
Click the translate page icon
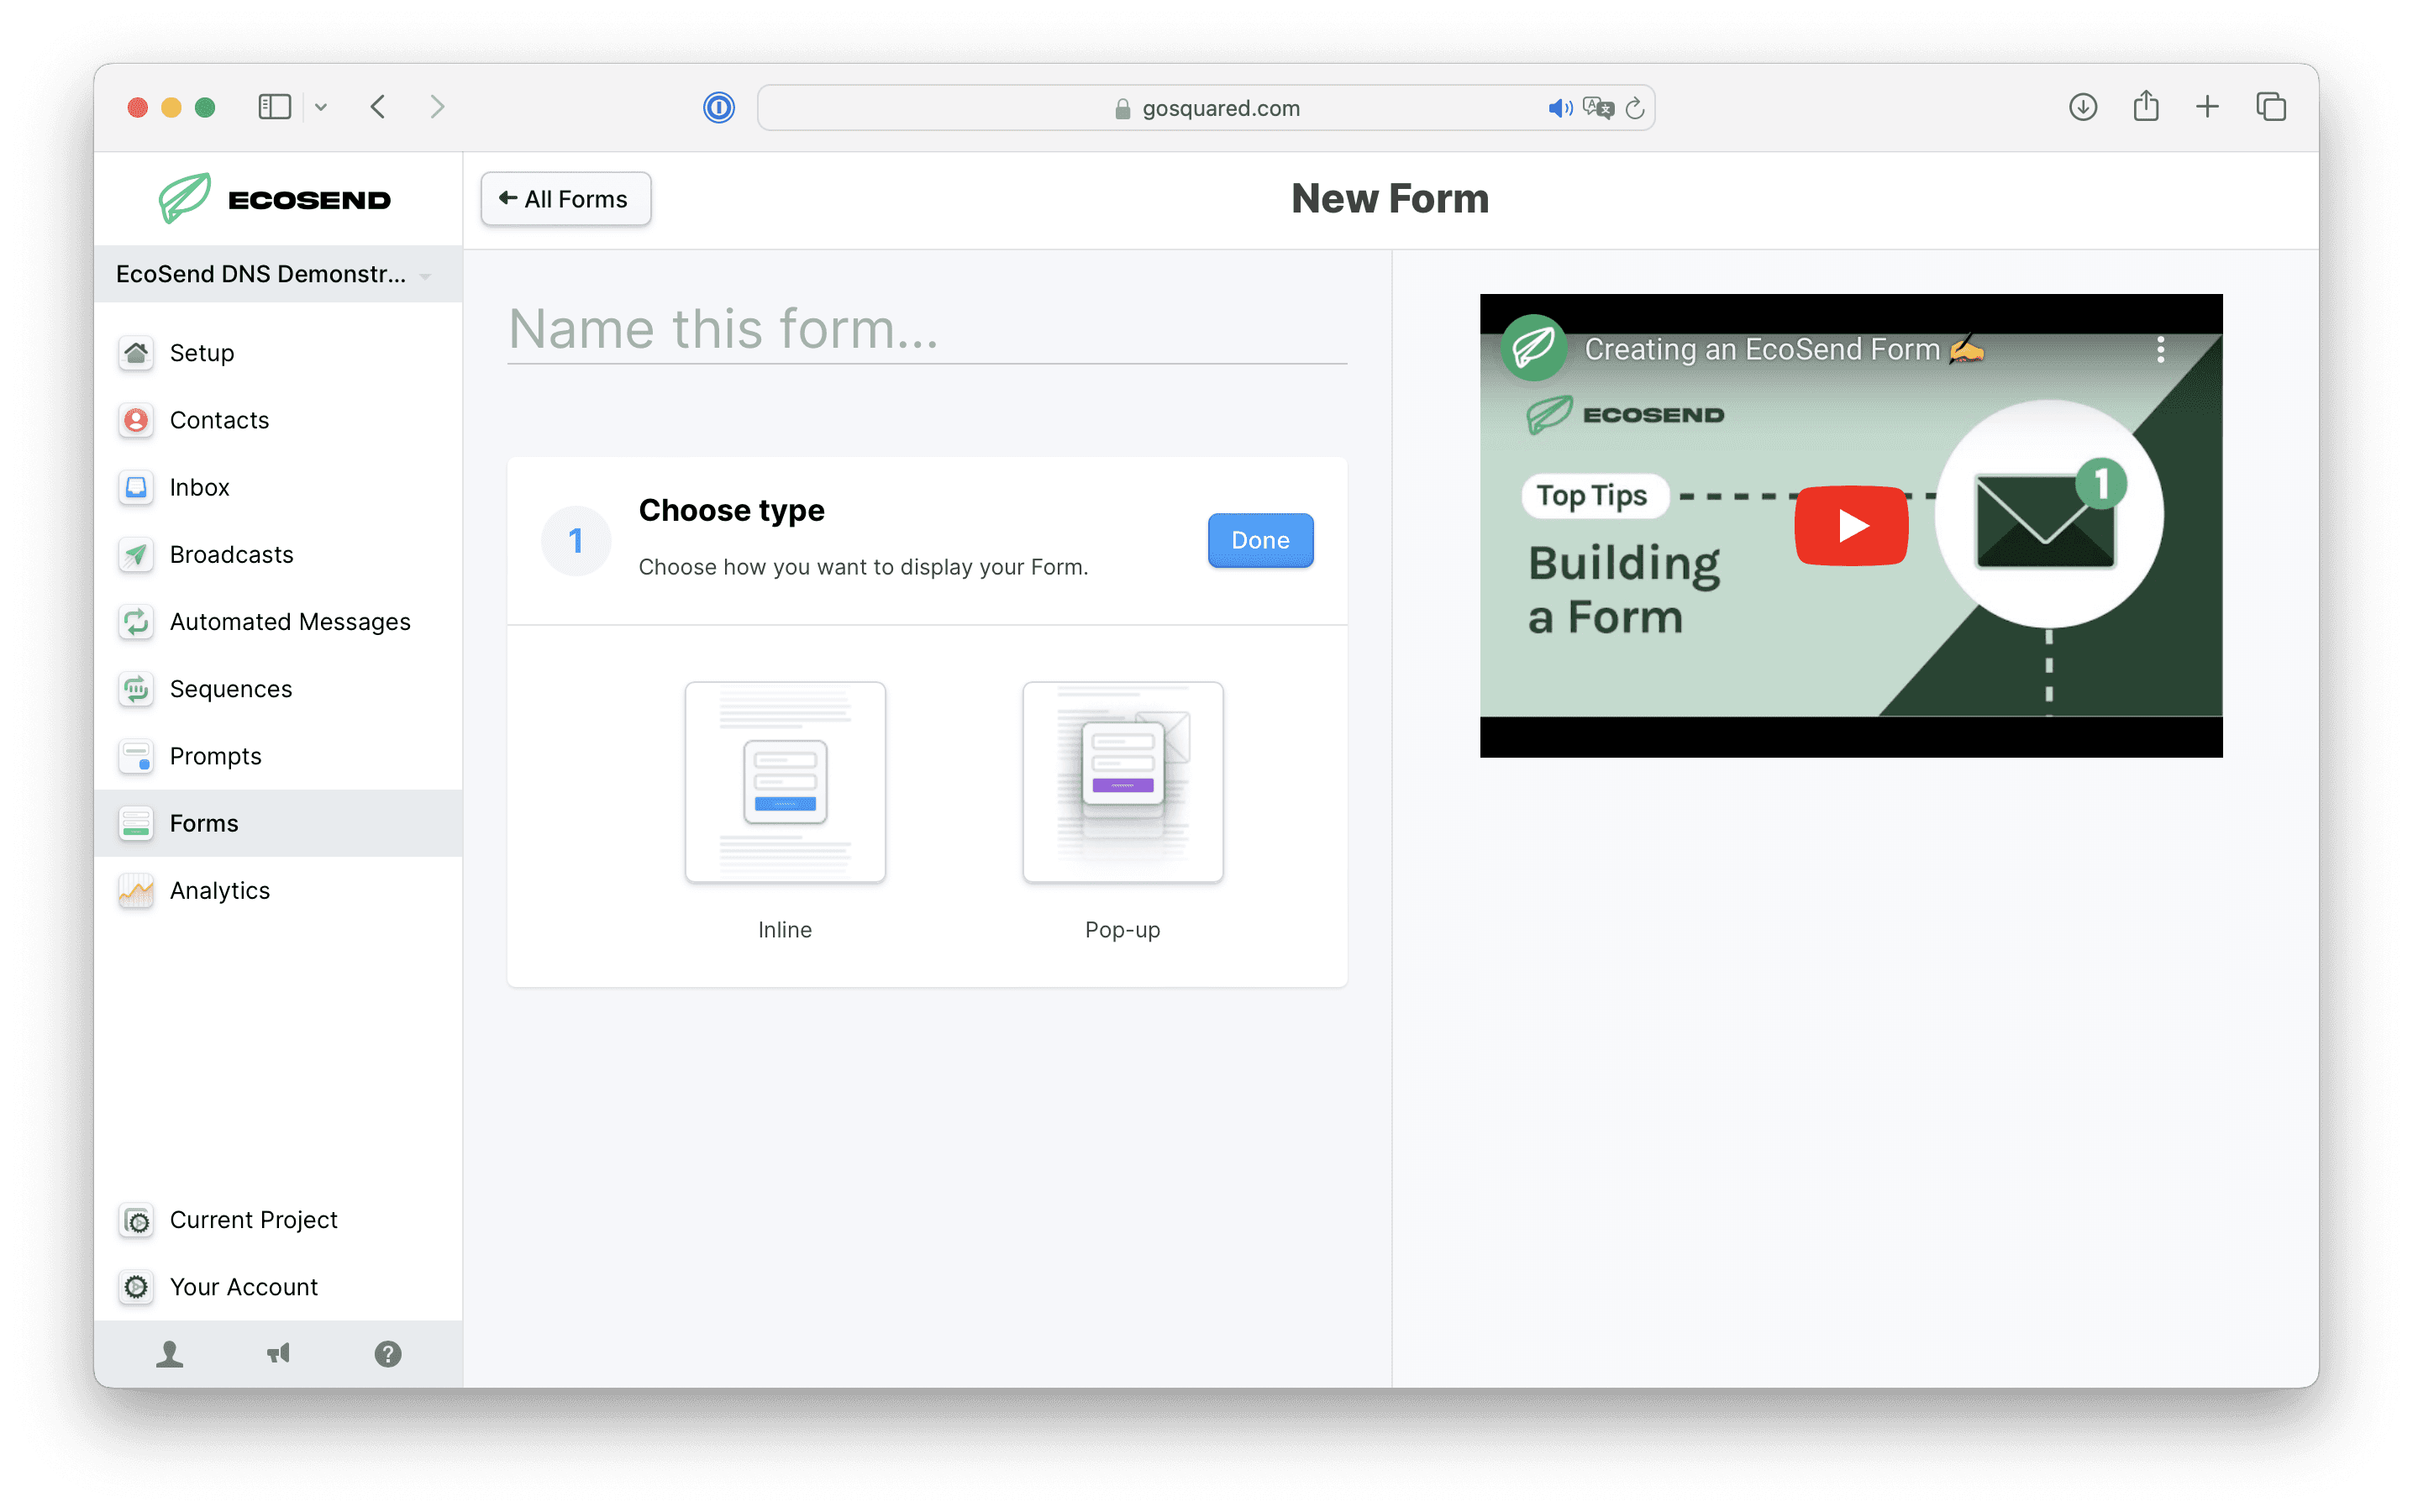(x=1598, y=108)
